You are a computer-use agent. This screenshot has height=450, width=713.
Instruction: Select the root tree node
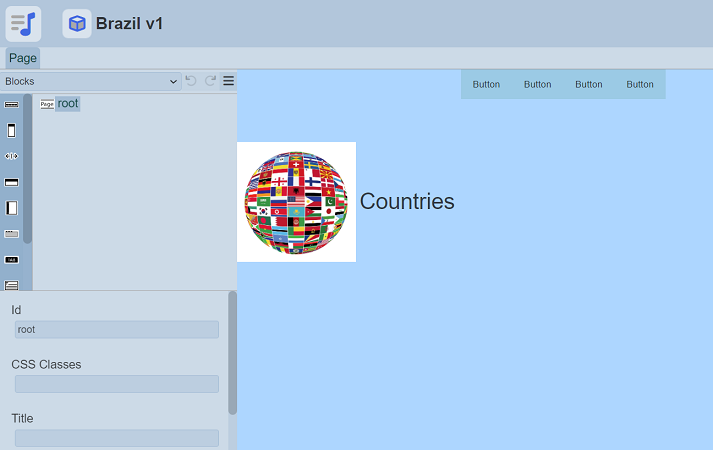67,103
